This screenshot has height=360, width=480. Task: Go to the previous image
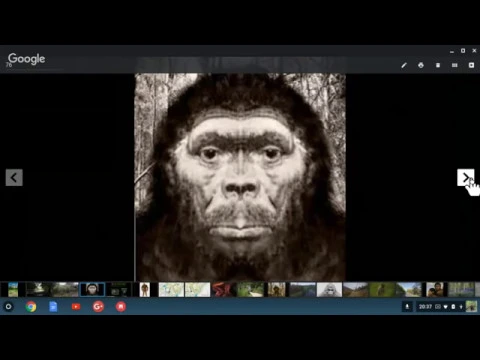[14, 177]
